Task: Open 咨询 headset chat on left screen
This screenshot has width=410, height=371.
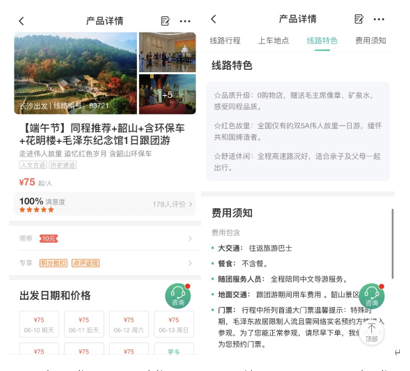Action: pos(178,296)
